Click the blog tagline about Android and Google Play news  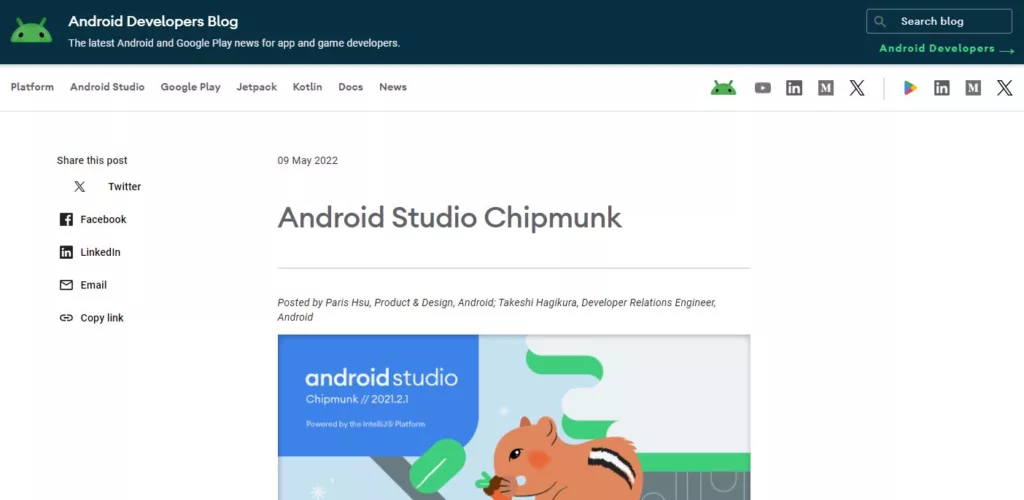pyautogui.click(x=234, y=43)
